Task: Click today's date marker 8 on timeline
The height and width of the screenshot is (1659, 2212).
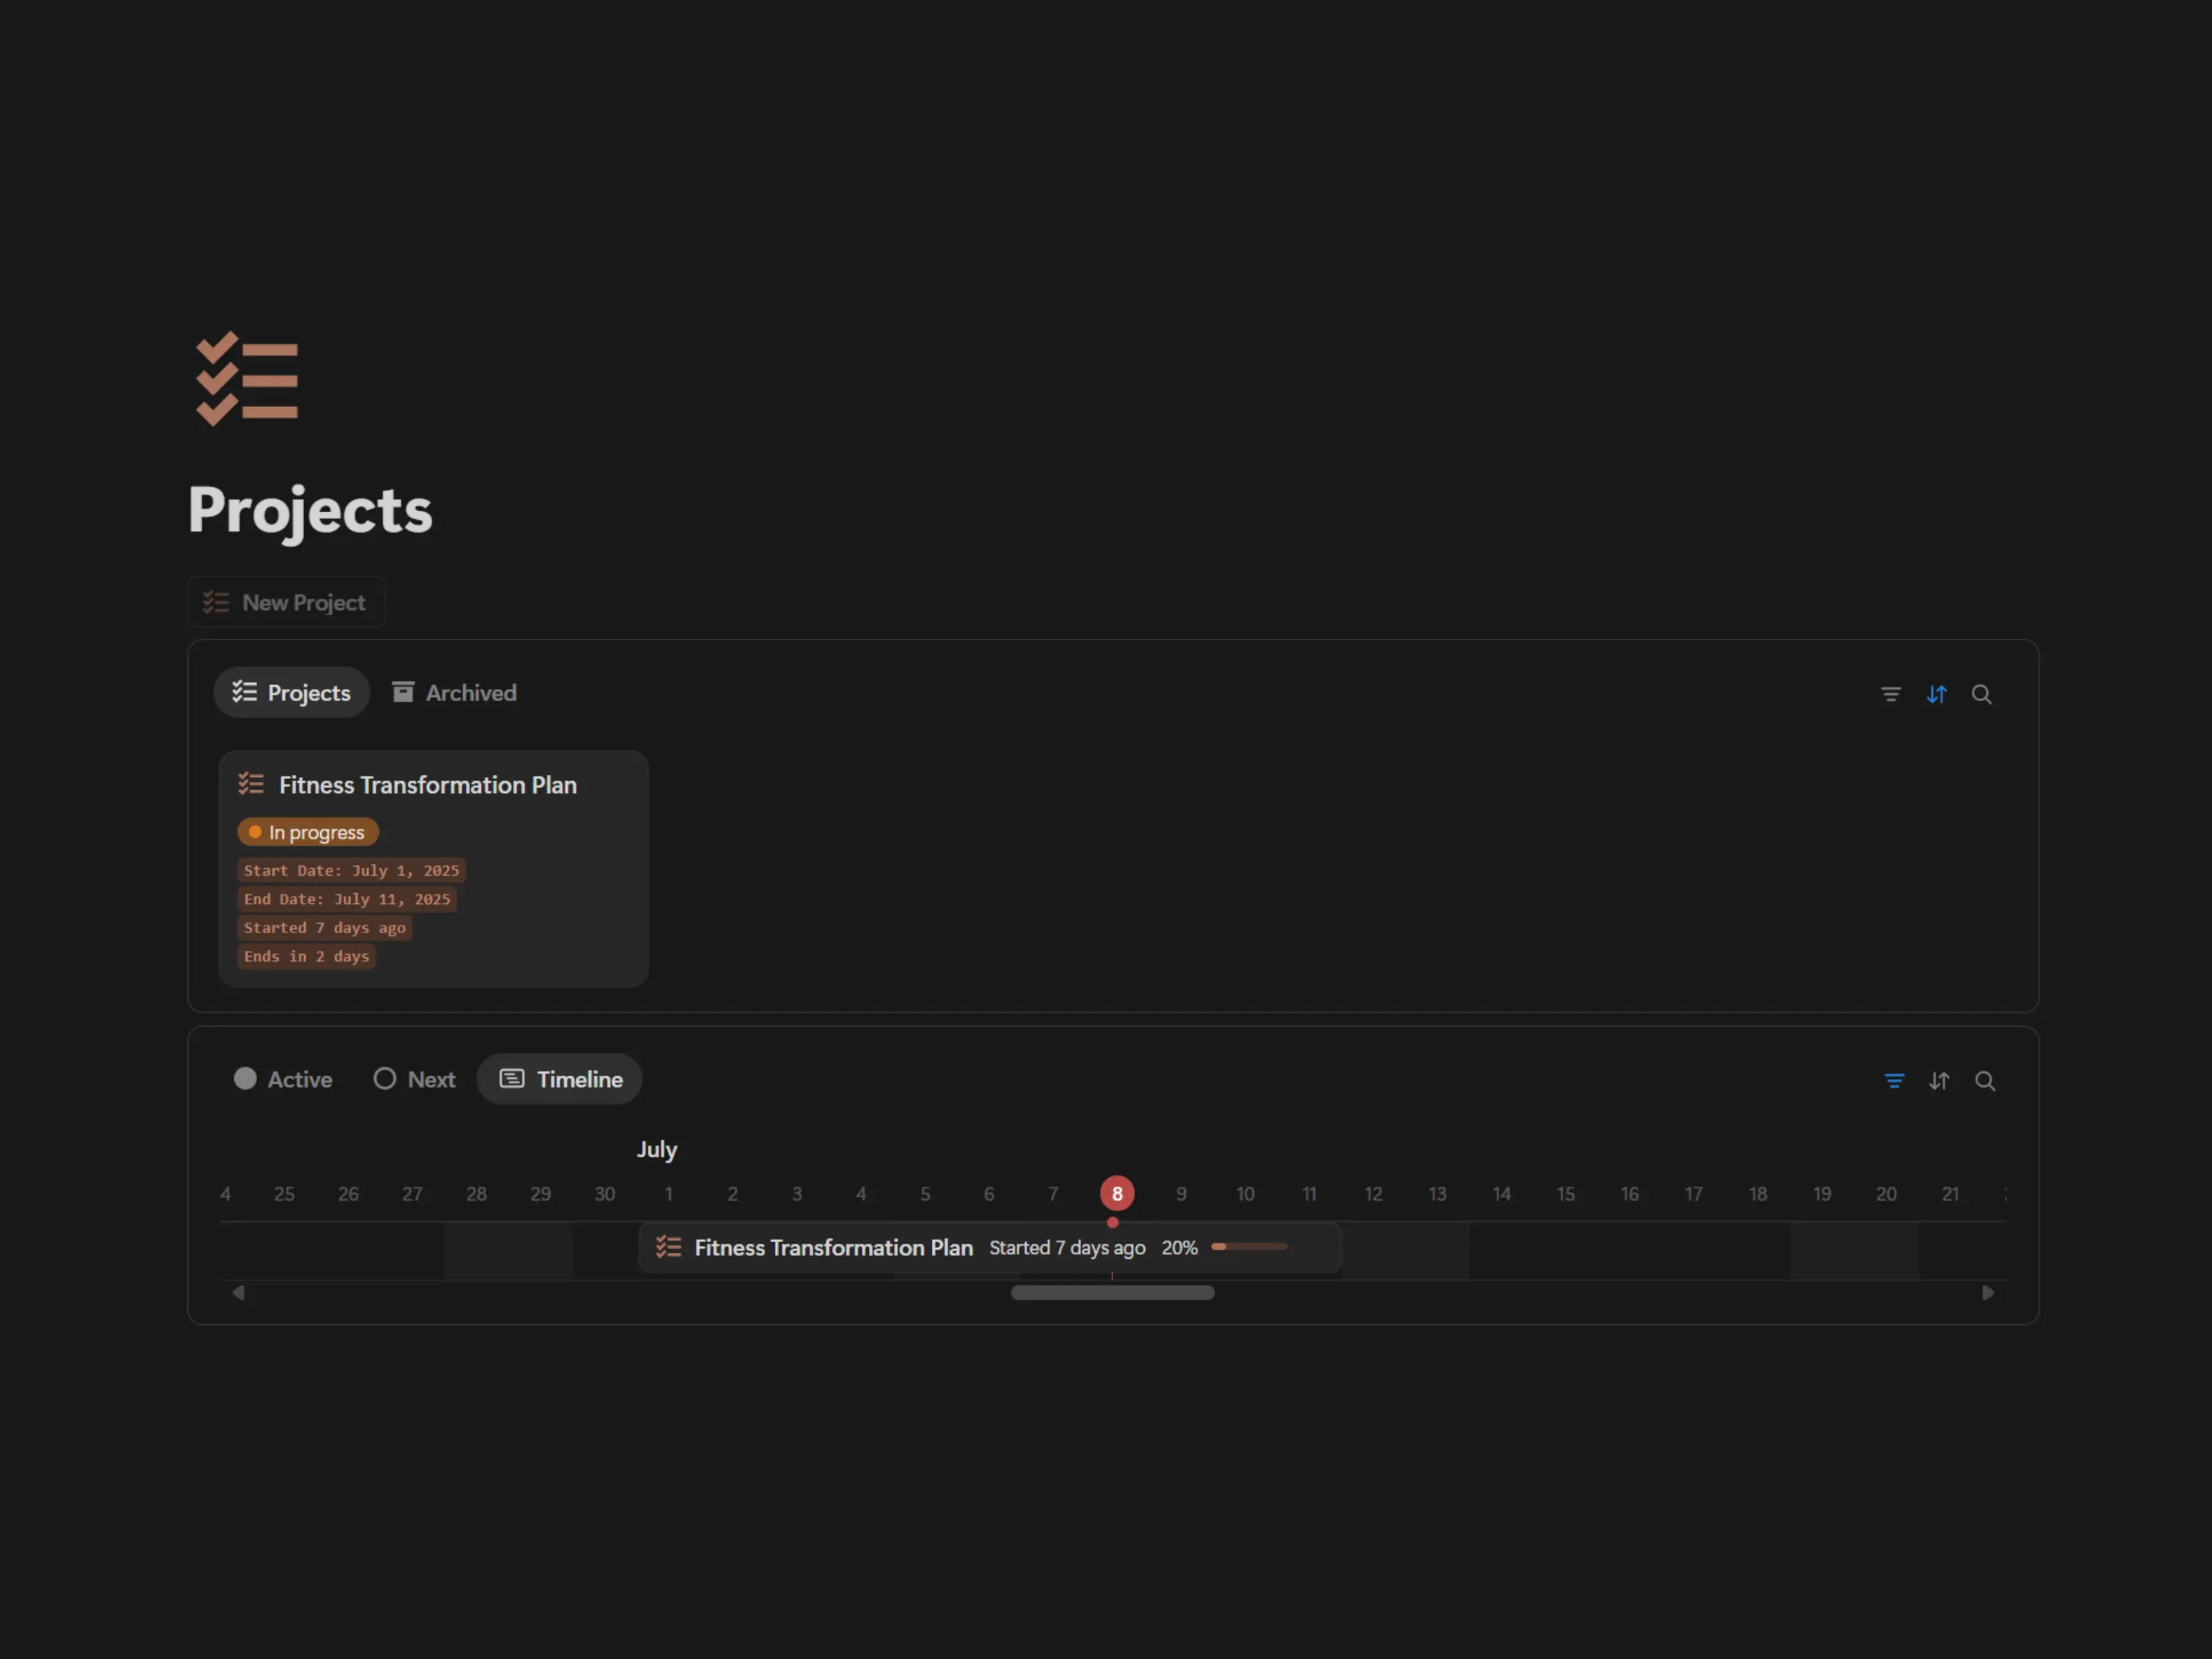Action: (1117, 1193)
